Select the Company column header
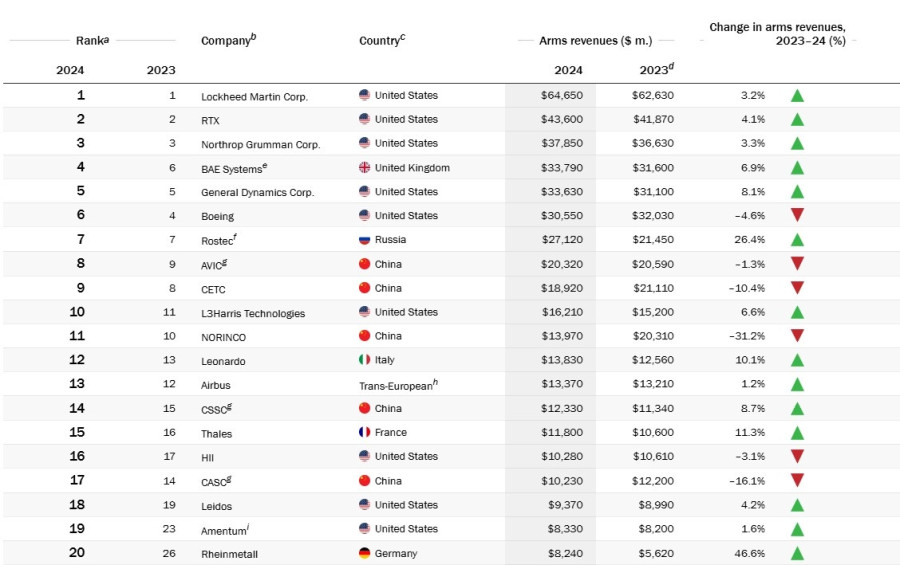The height and width of the screenshot is (565, 900). pos(228,40)
